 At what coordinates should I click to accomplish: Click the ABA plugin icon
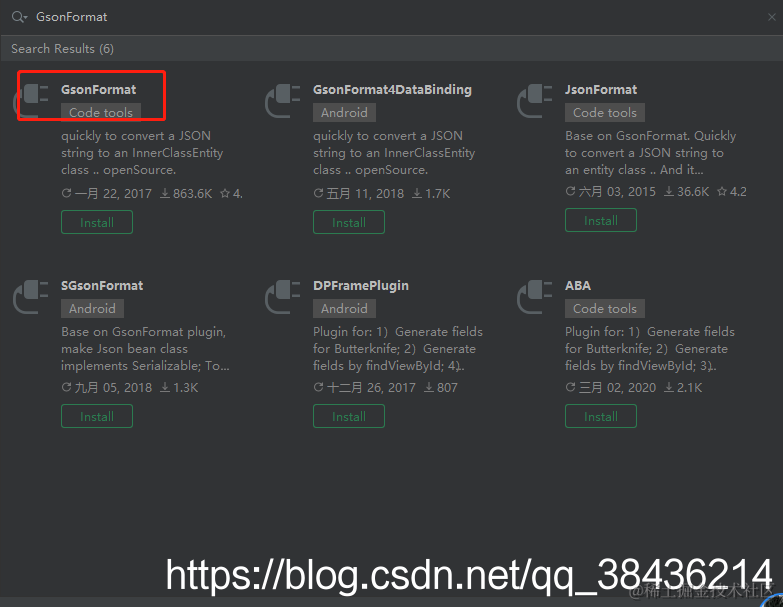pos(535,297)
